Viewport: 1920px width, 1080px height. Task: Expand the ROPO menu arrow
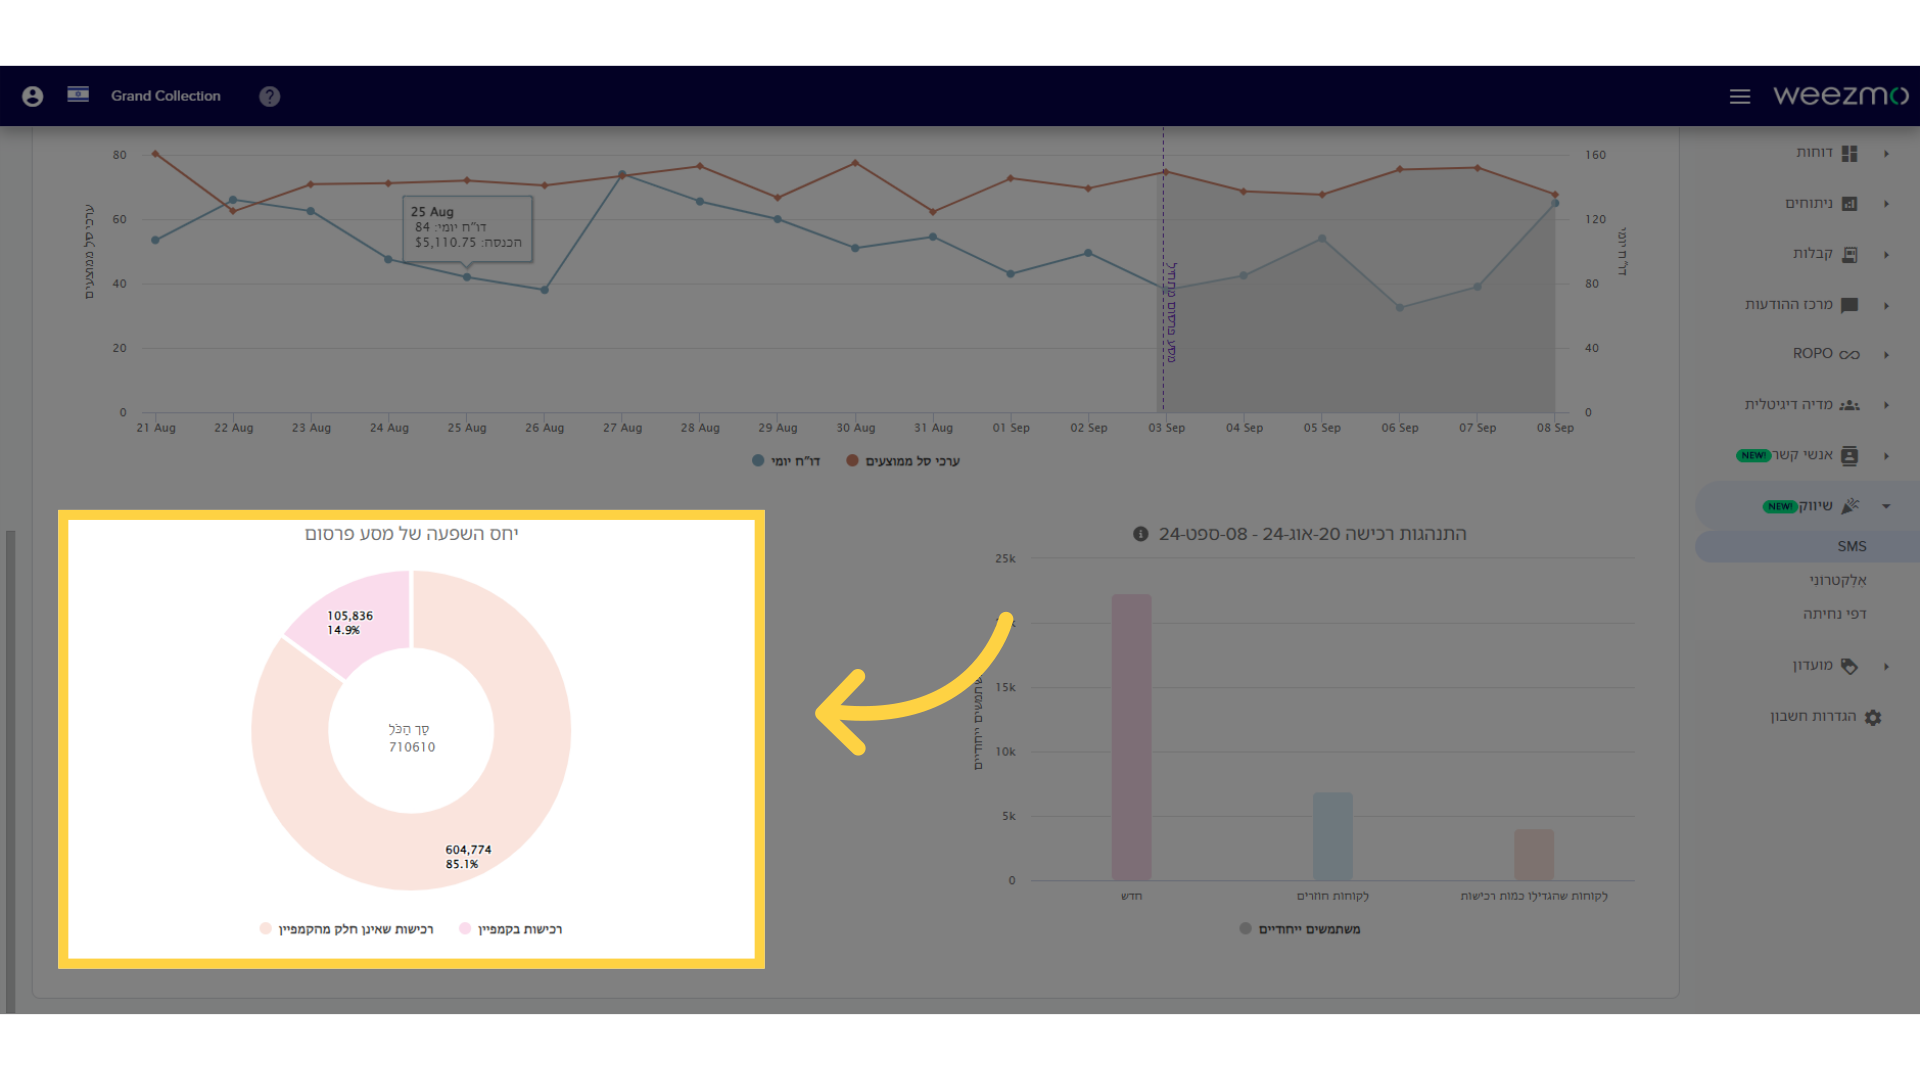pyautogui.click(x=1887, y=354)
